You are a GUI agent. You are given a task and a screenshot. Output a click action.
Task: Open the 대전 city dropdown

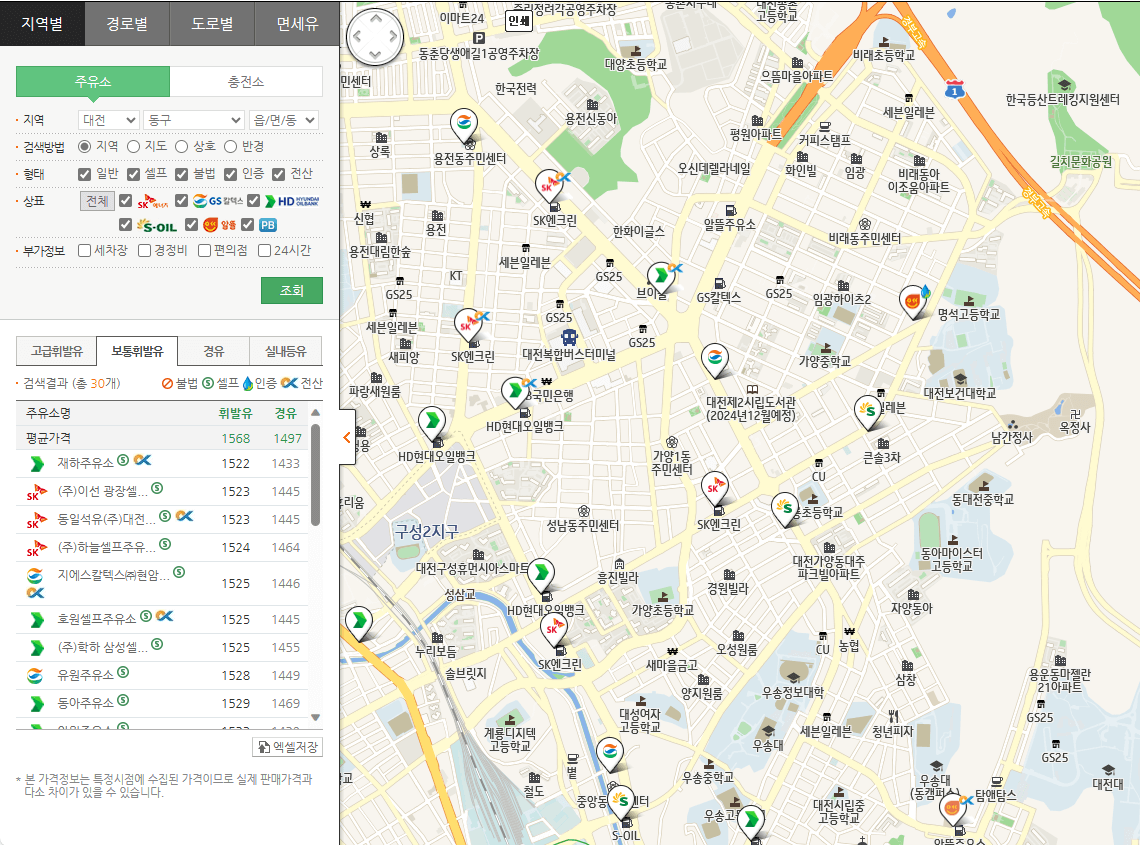pyautogui.click(x=109, y=120)
